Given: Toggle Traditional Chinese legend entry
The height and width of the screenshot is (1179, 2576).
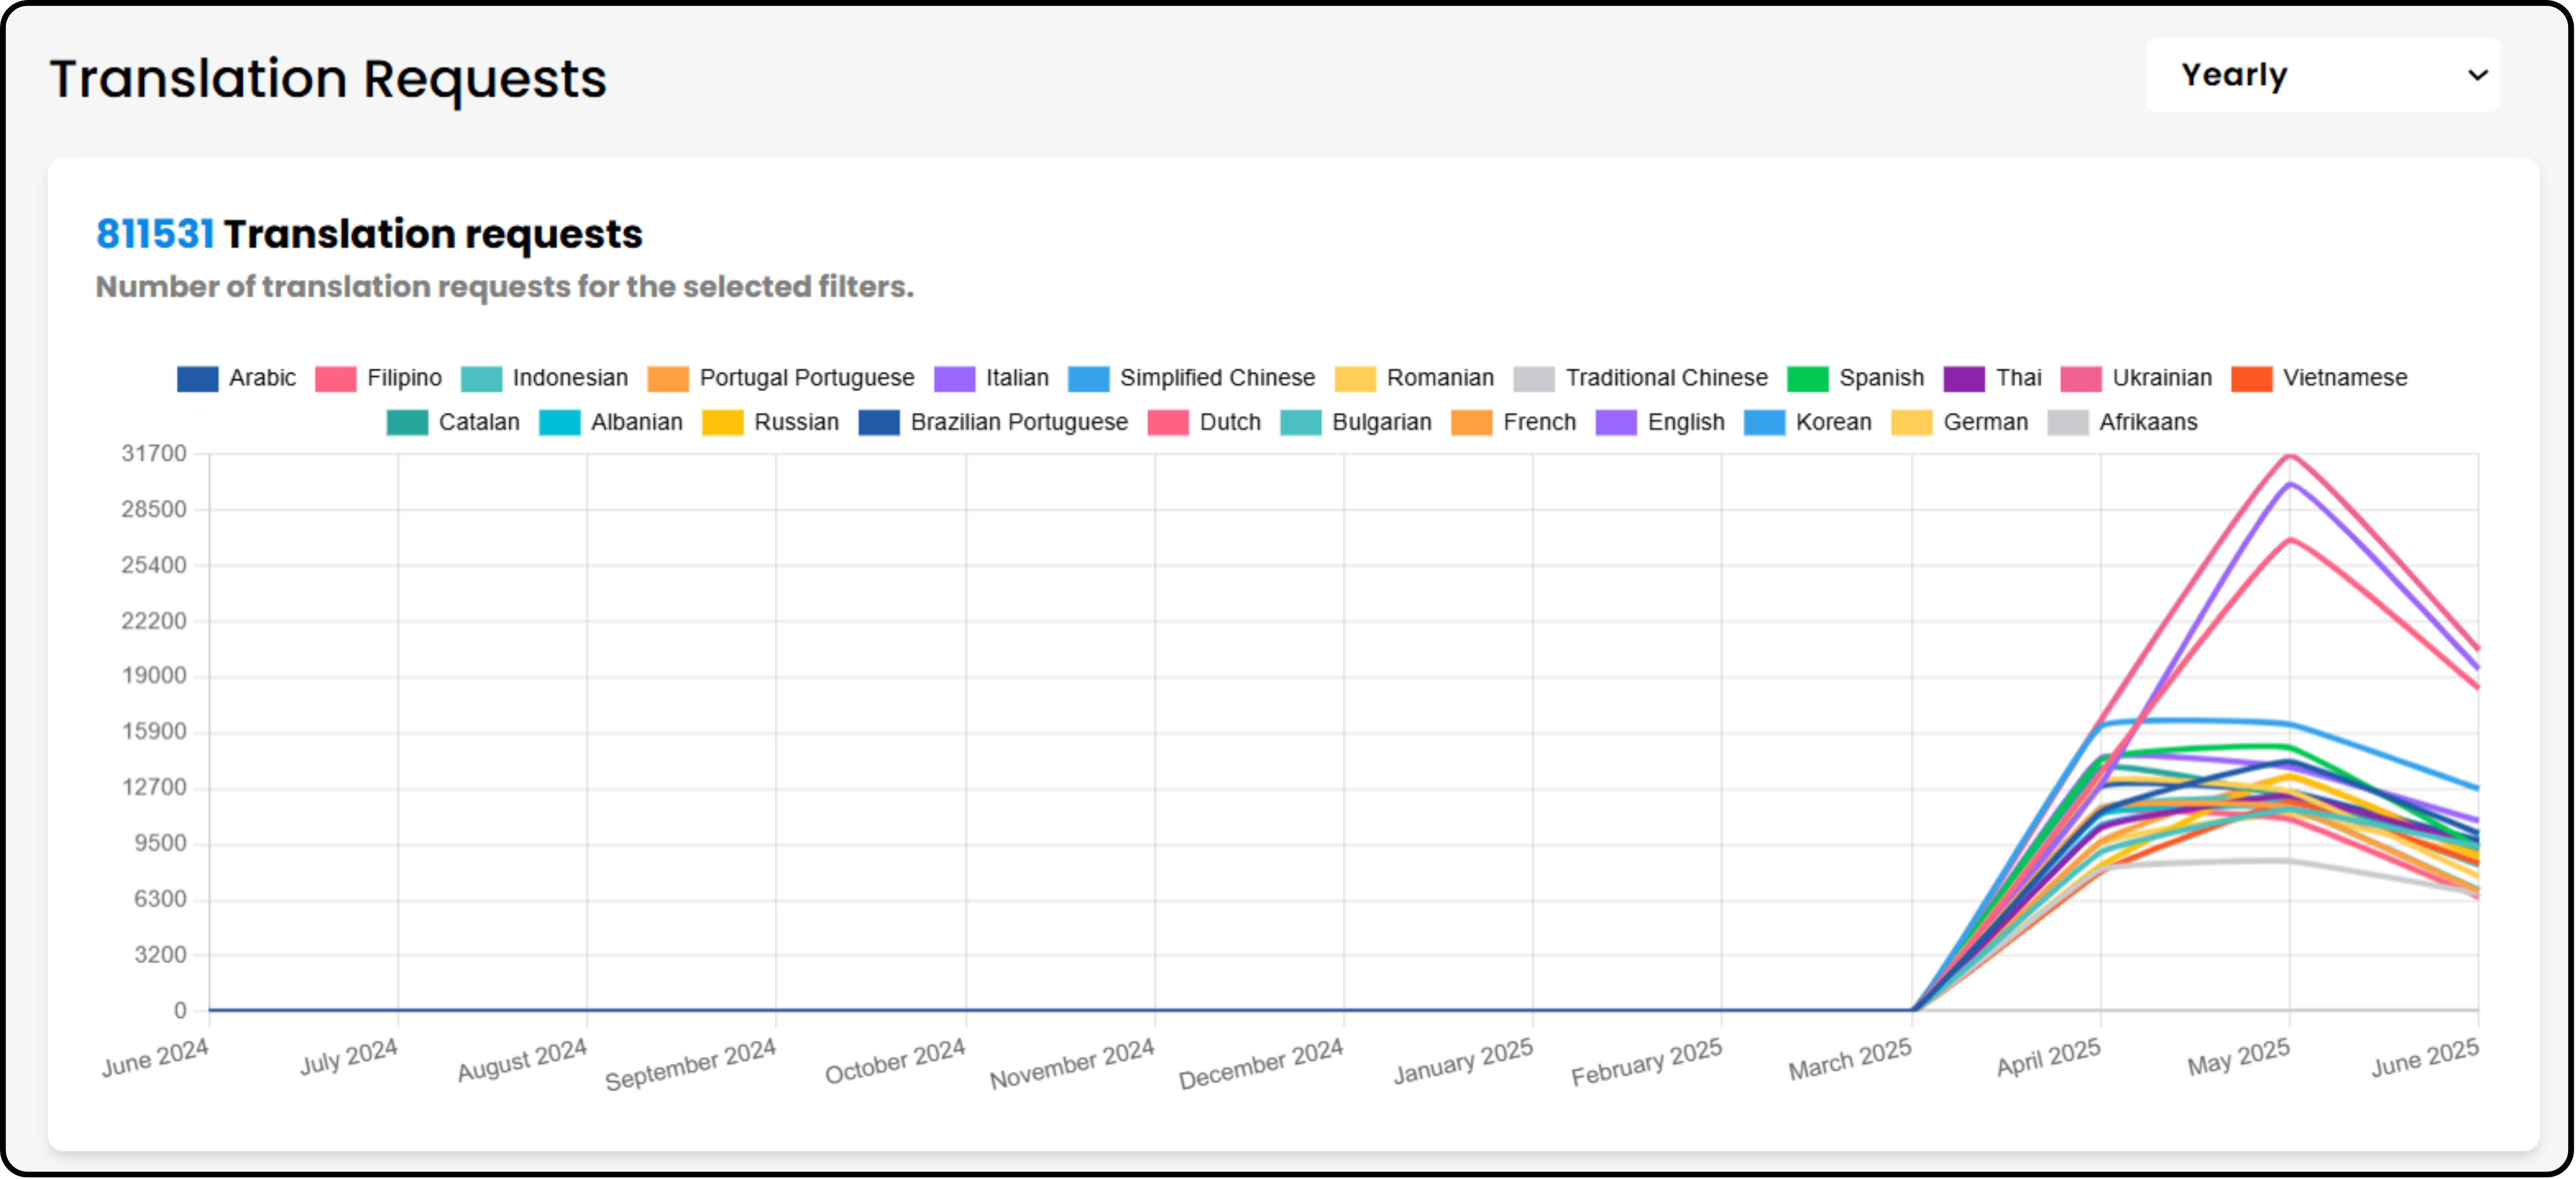Looking at the screenshot, I should coord(1640,378).
